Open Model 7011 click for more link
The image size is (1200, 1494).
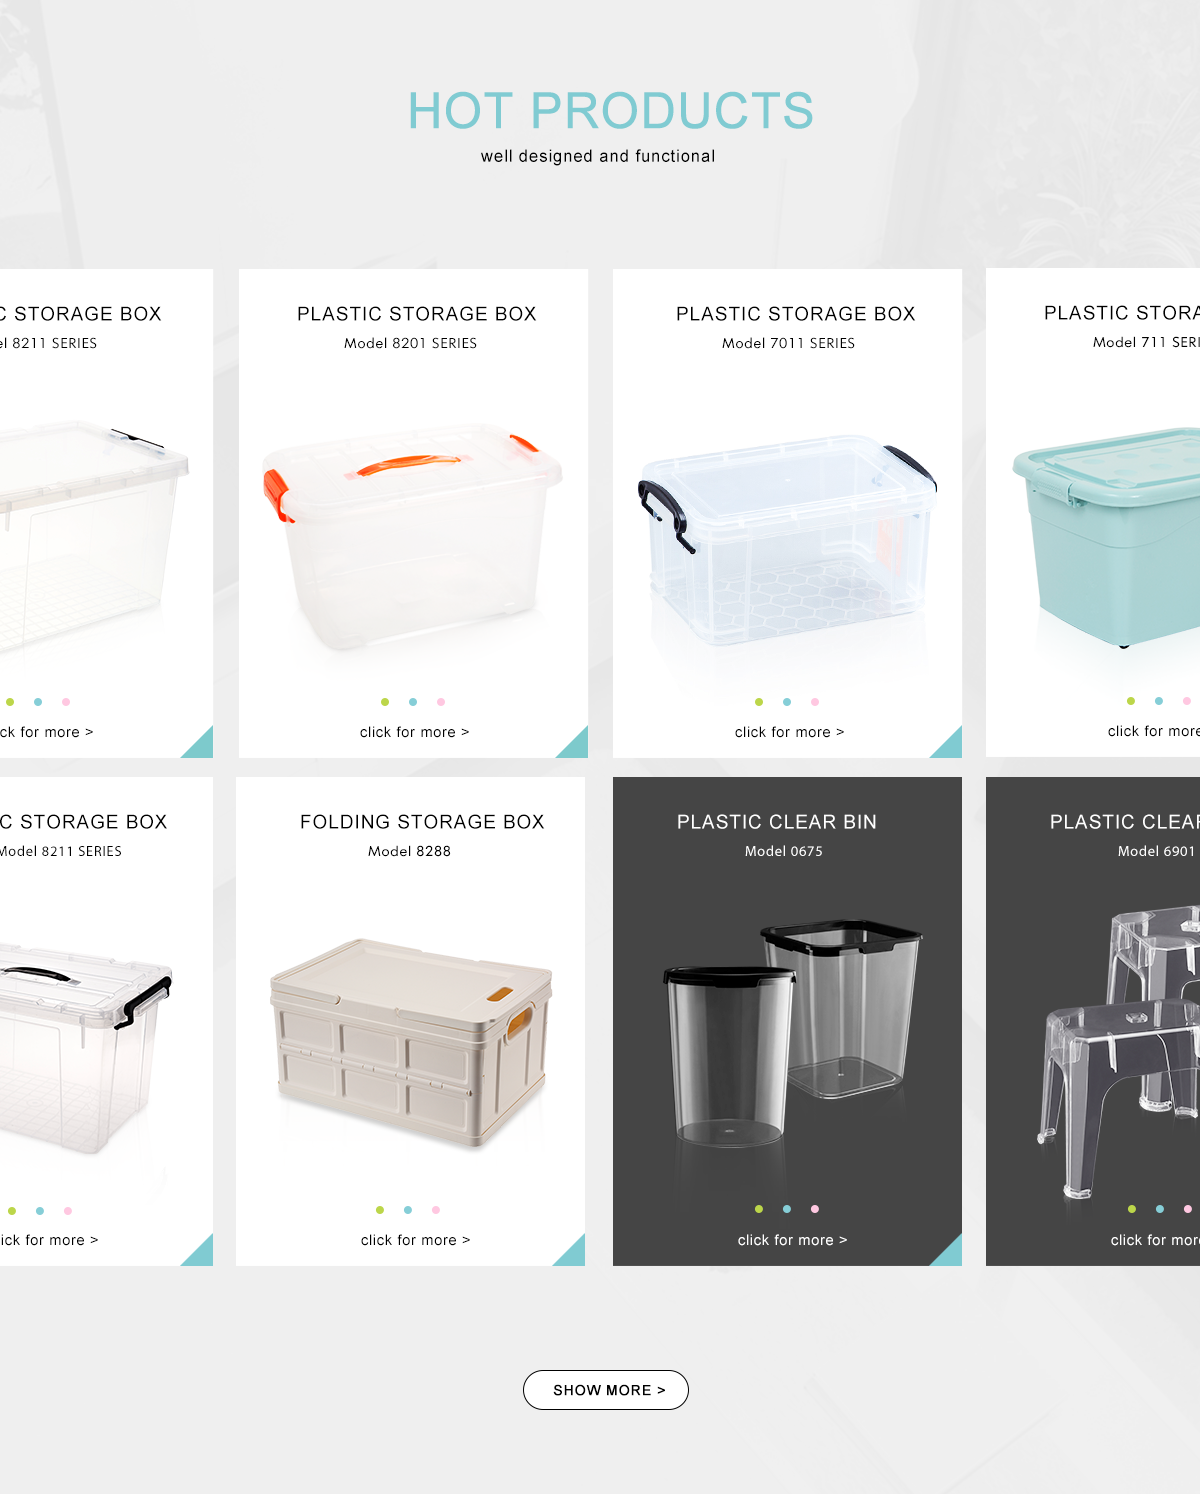(789, 732)
